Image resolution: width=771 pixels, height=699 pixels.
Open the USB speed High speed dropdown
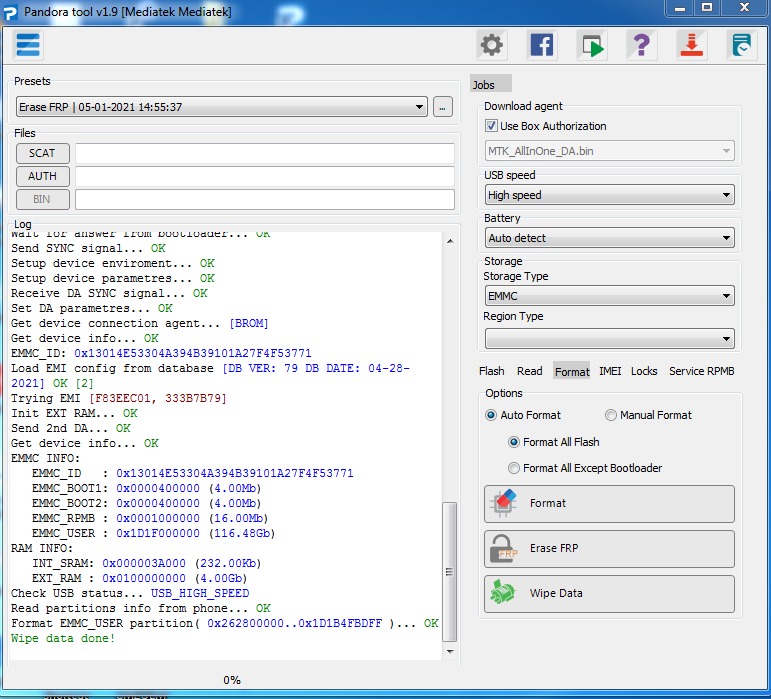click(609, 195)
